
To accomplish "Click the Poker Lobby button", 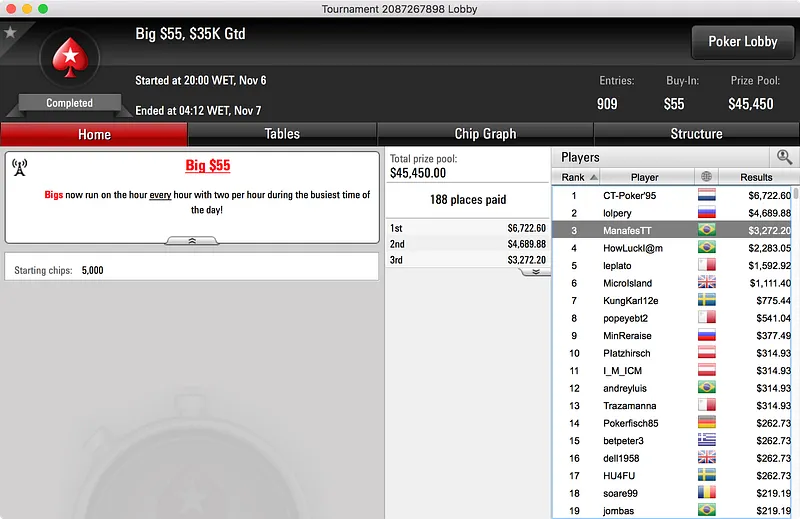I will pos(743,42).
